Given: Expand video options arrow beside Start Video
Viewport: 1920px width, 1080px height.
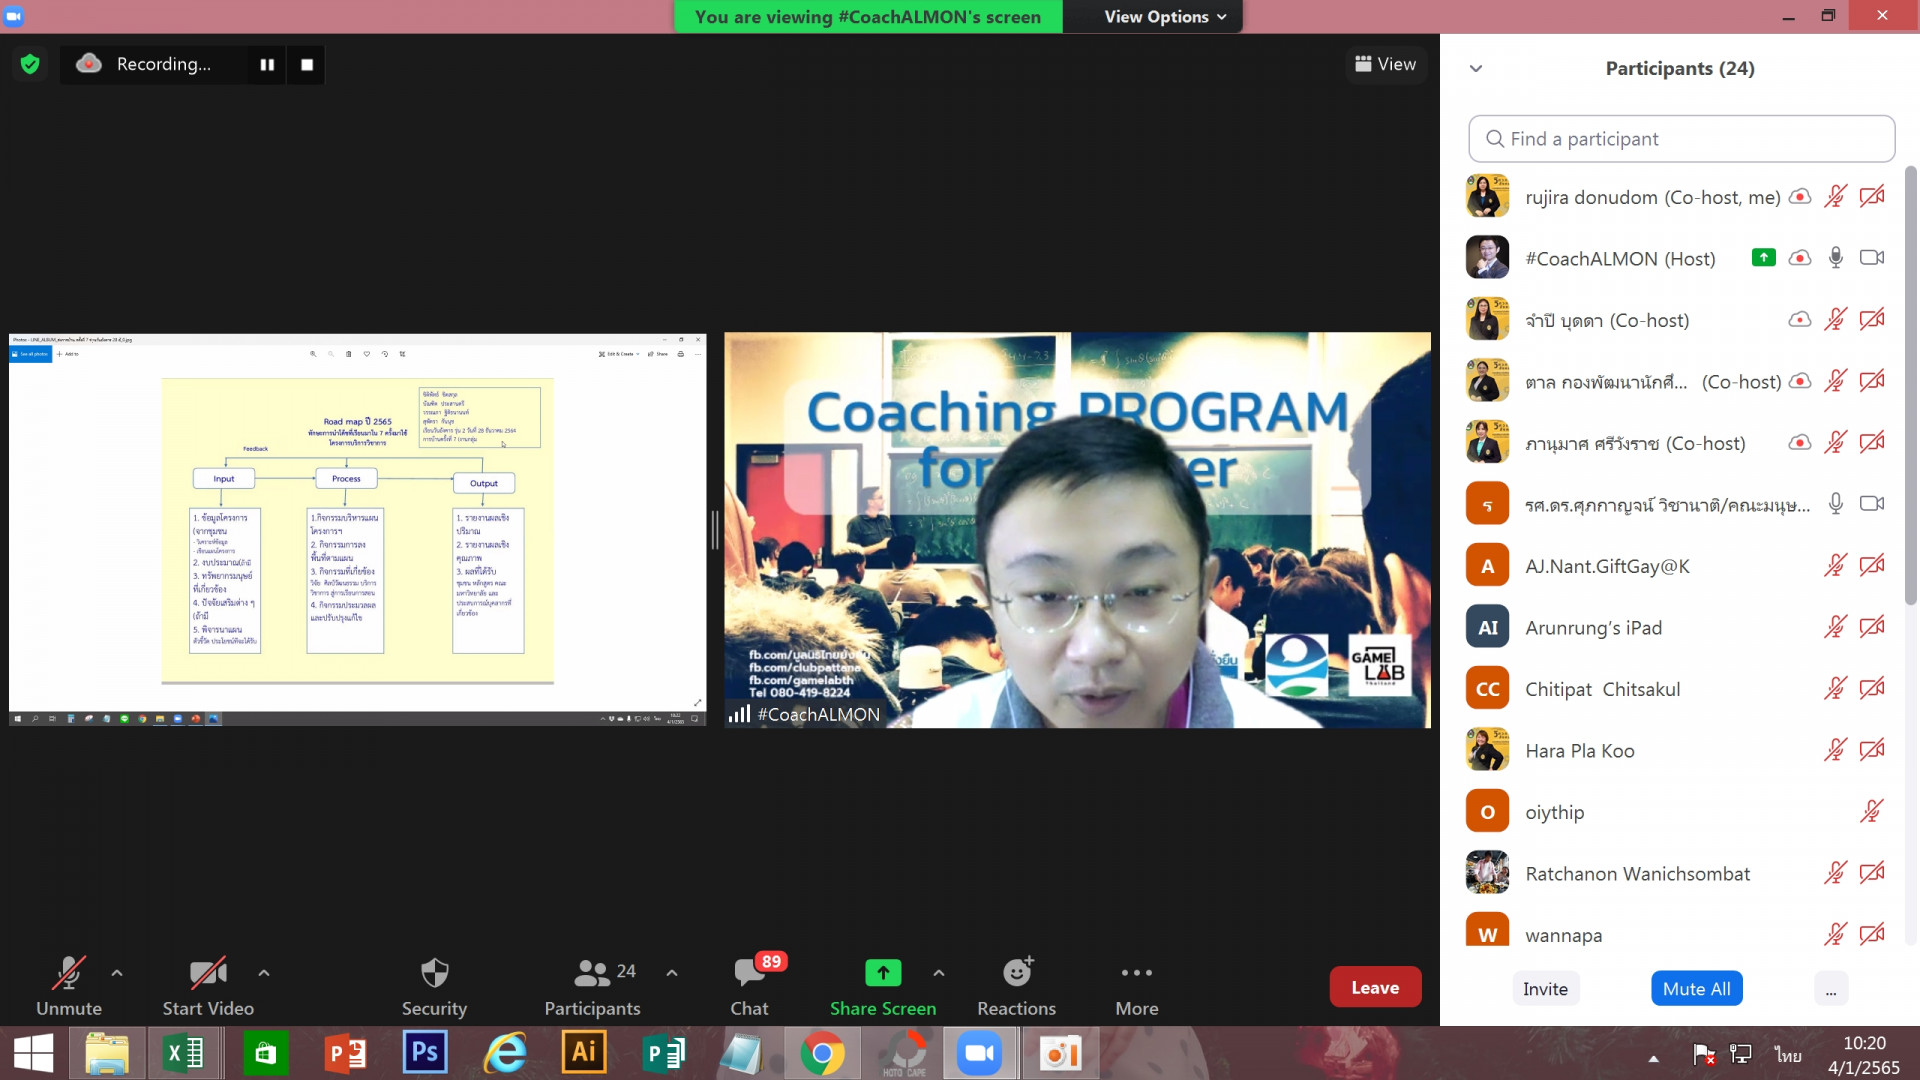Looking at the screenshot, I should point(264,972).
